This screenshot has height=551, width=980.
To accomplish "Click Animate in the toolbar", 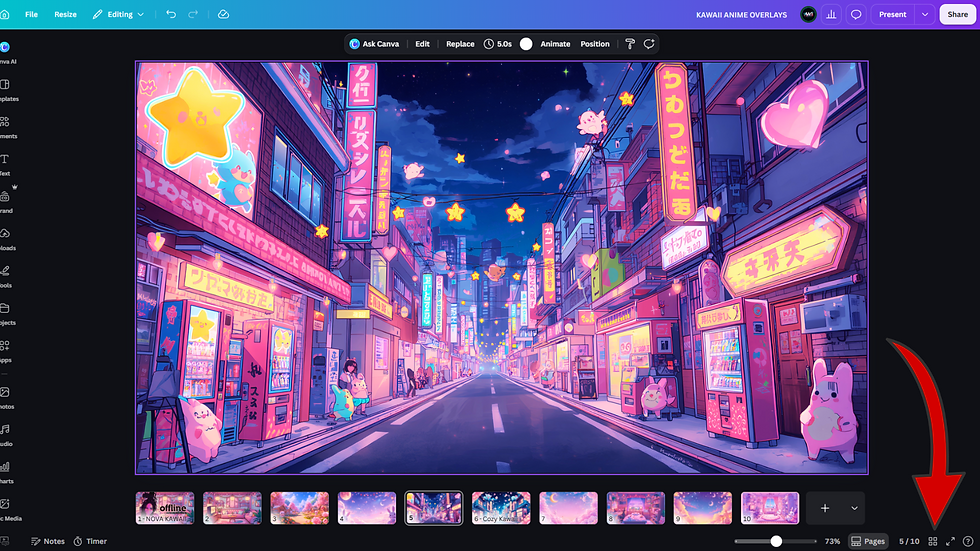I will [x=555, y=44].
